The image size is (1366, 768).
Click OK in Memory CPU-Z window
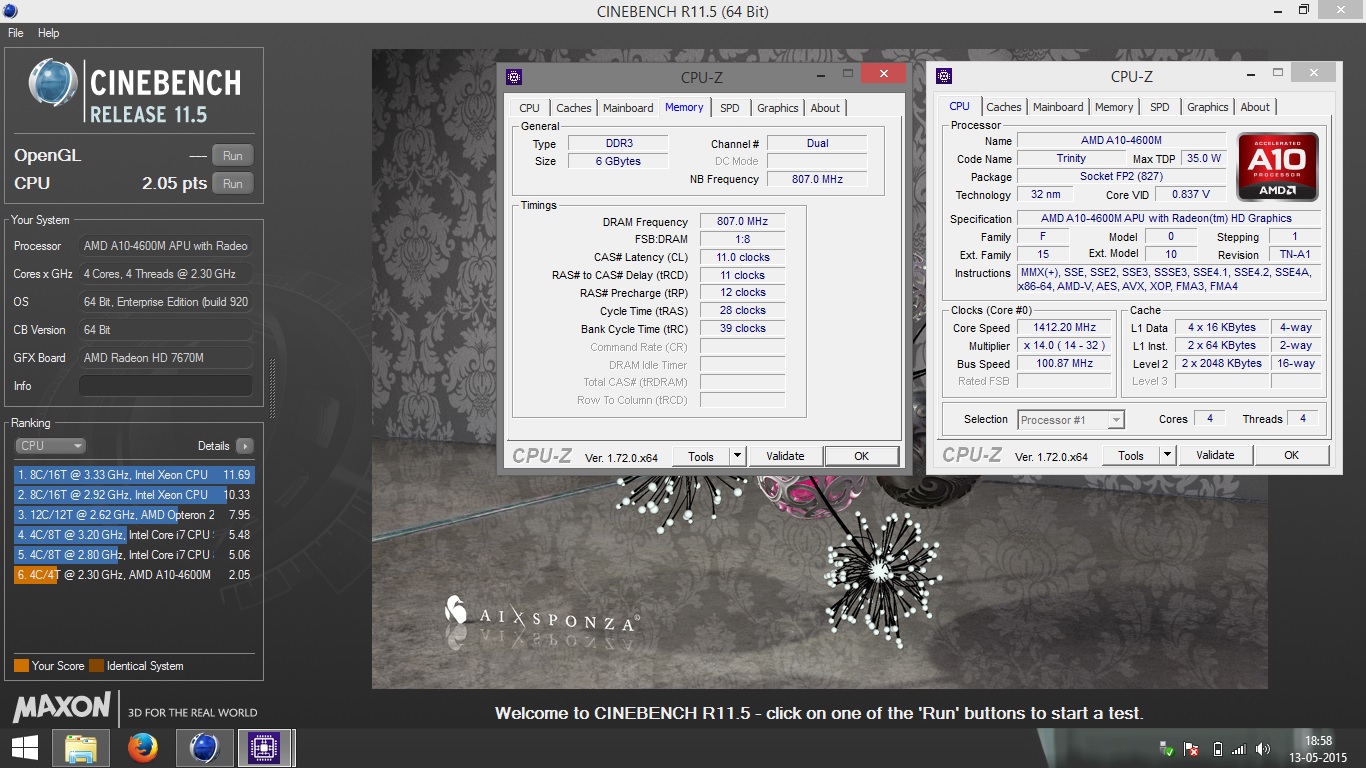pos(861,456)
